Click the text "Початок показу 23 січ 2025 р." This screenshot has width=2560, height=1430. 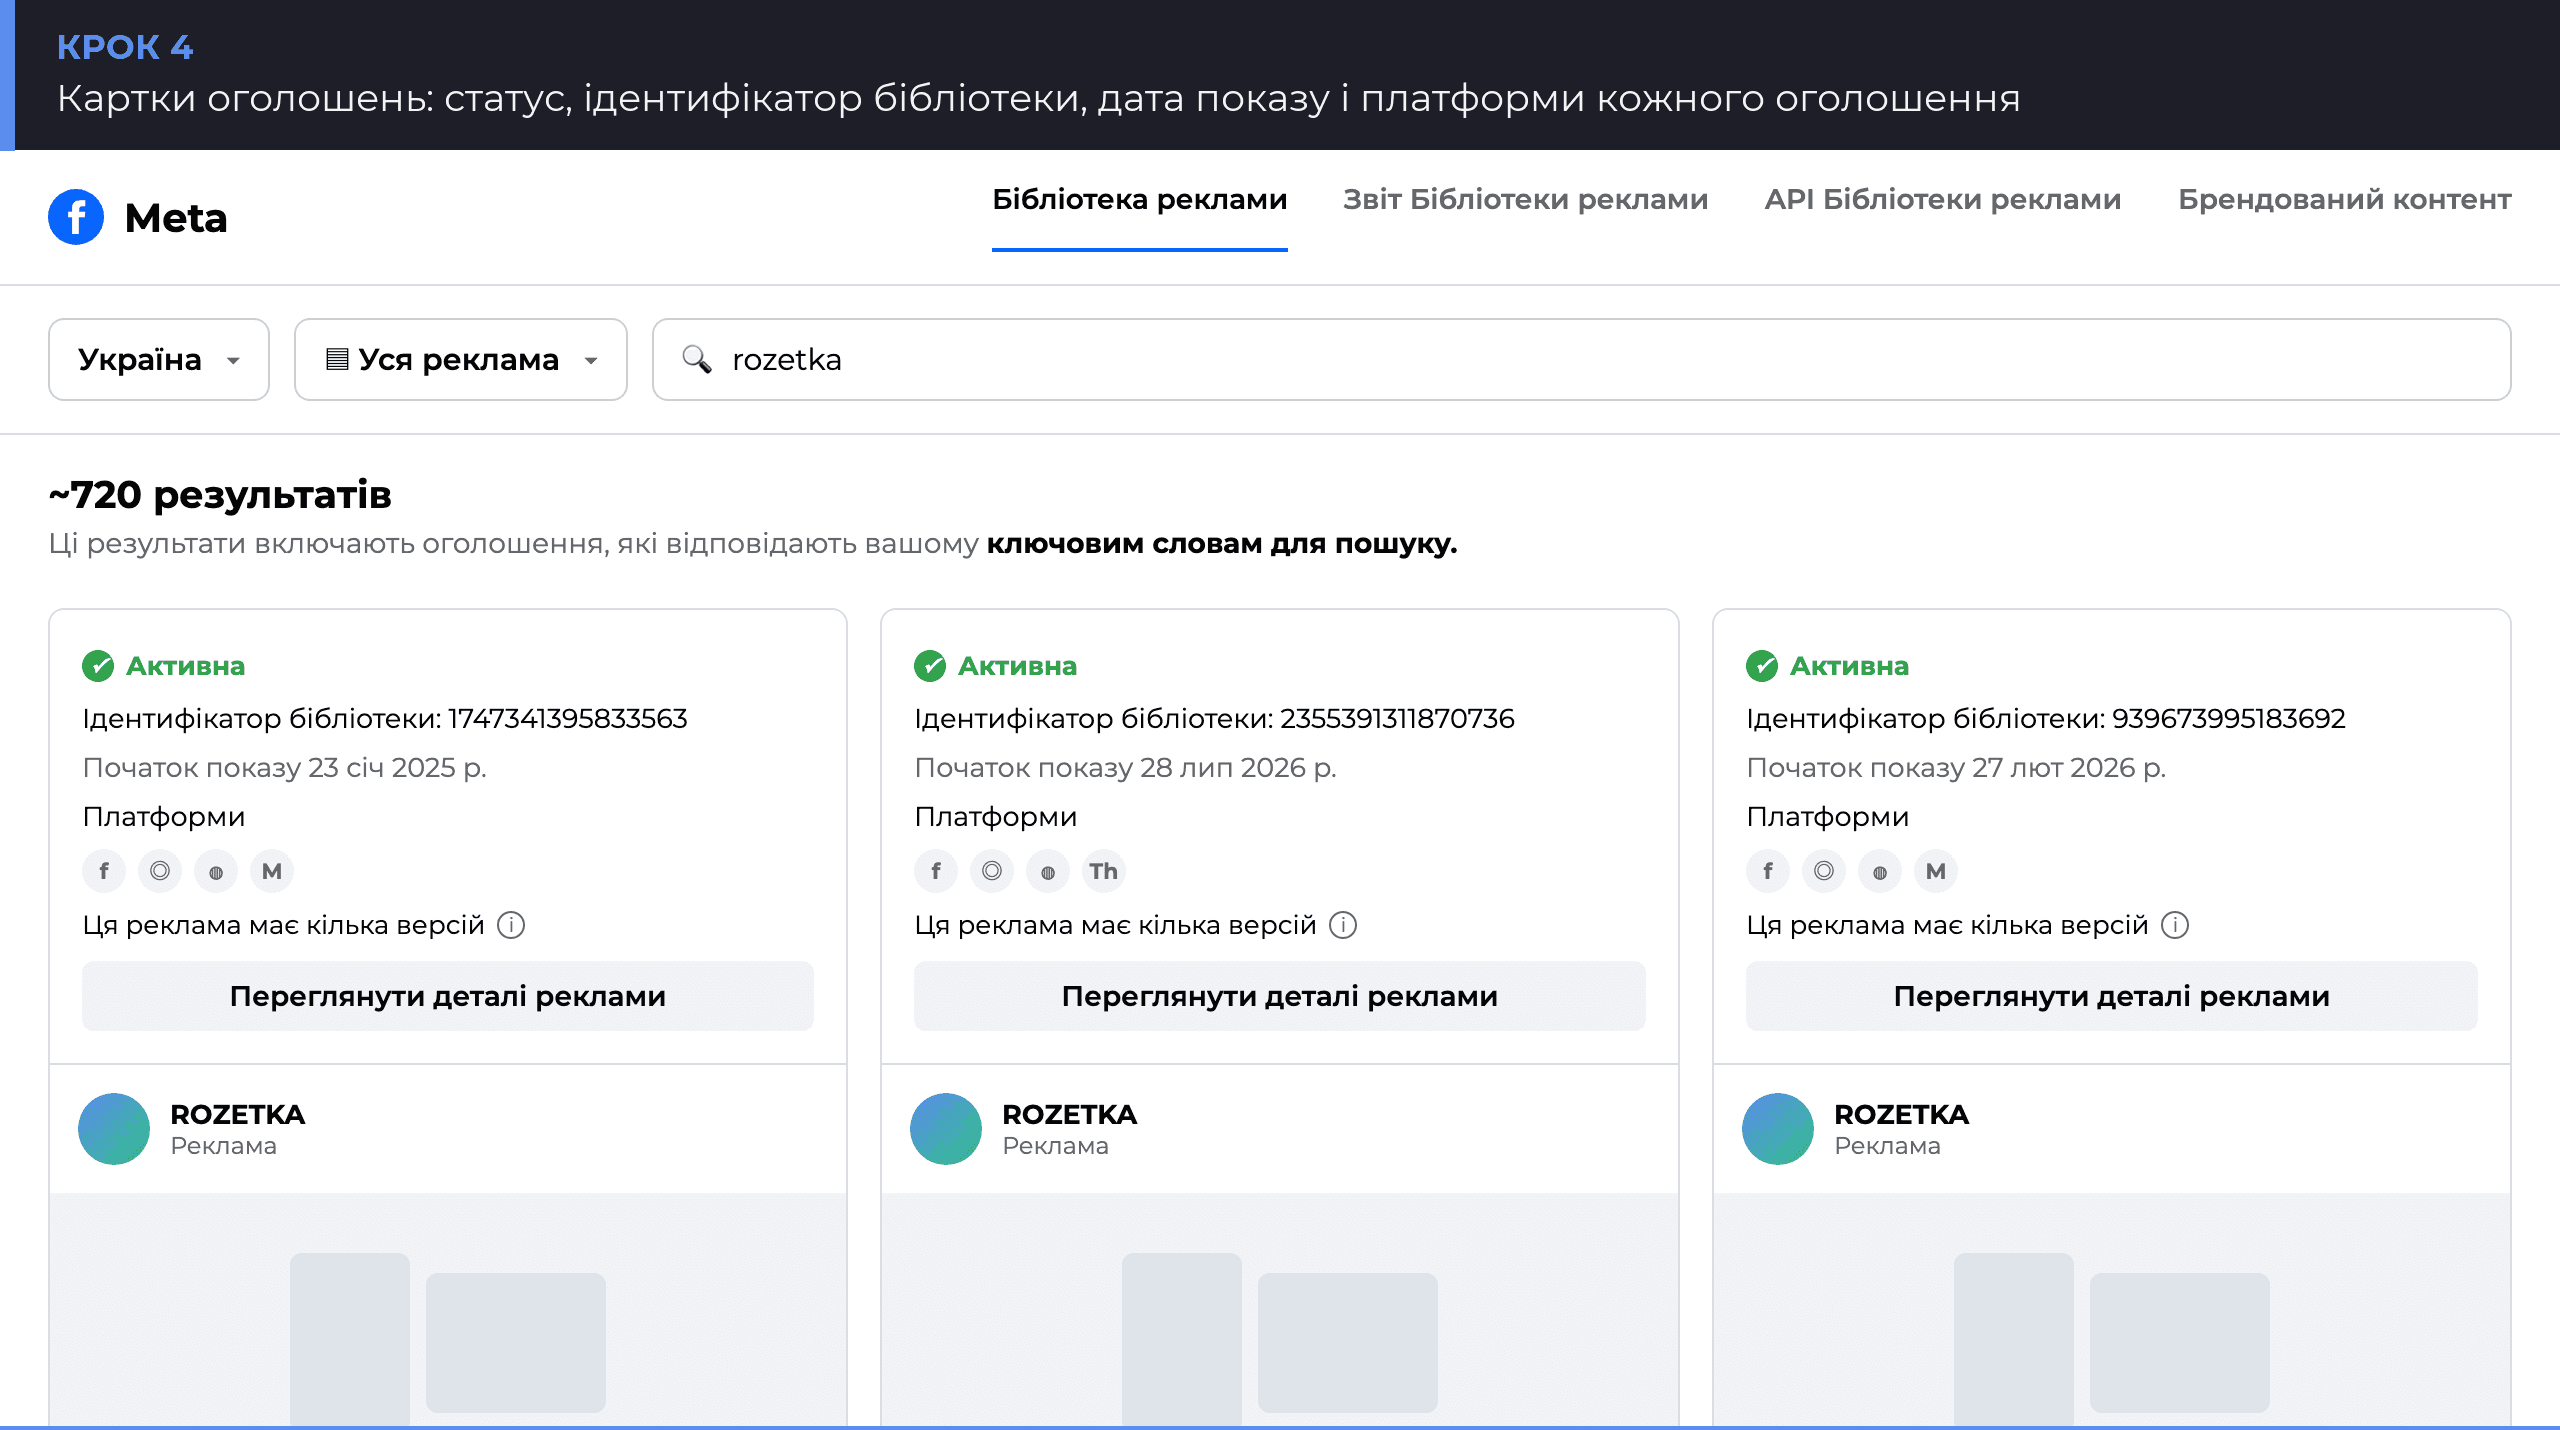click(x=284, y=768)
